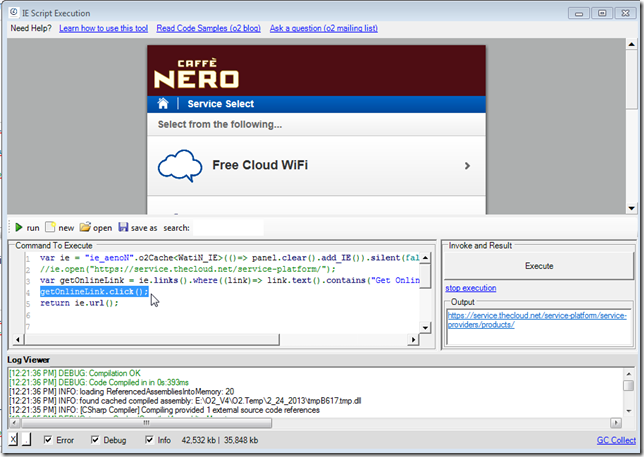
Task: Click the X button in Log Viewer toolbar
Action: pos(13,440)
